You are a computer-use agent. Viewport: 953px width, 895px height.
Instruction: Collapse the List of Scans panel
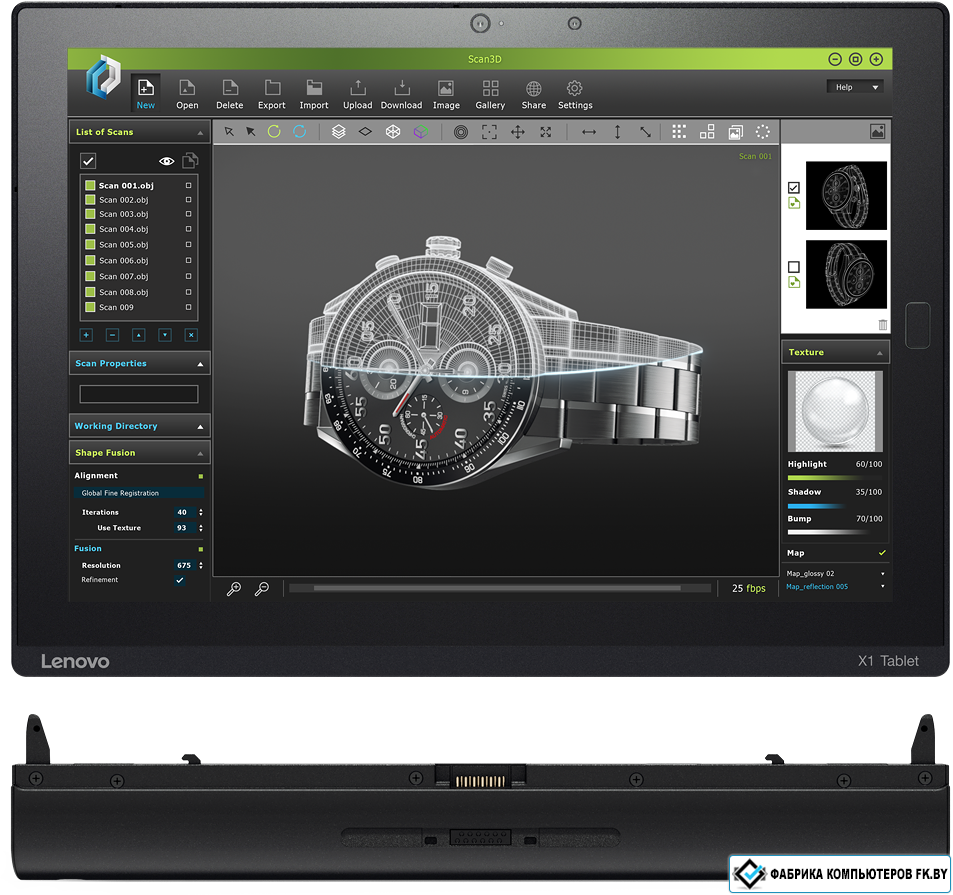point(200,133)
